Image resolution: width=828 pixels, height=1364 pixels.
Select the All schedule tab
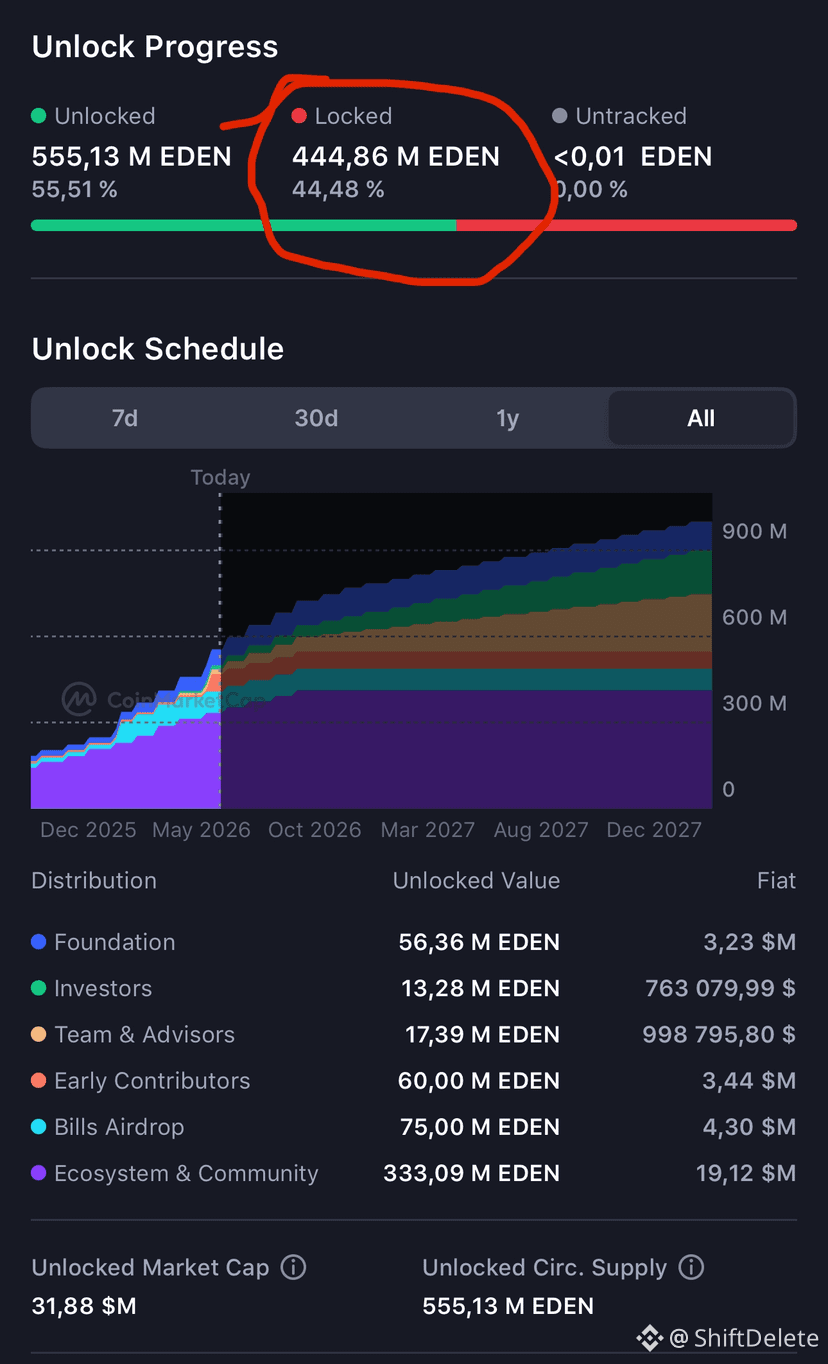[x=701, y=418]
